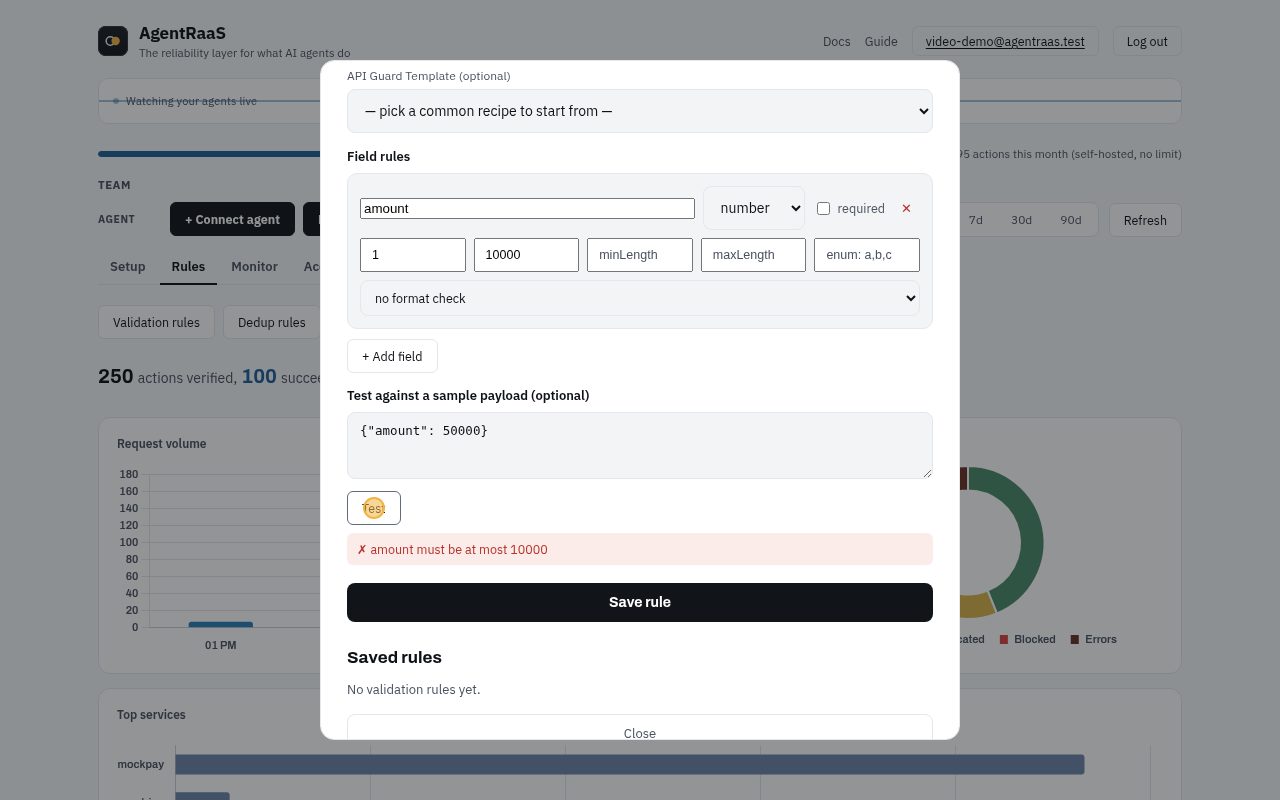This screenshot has width=1280, height=800.
Task: Log out of AgentRaaS
Action: click(x=1147, y=41)
